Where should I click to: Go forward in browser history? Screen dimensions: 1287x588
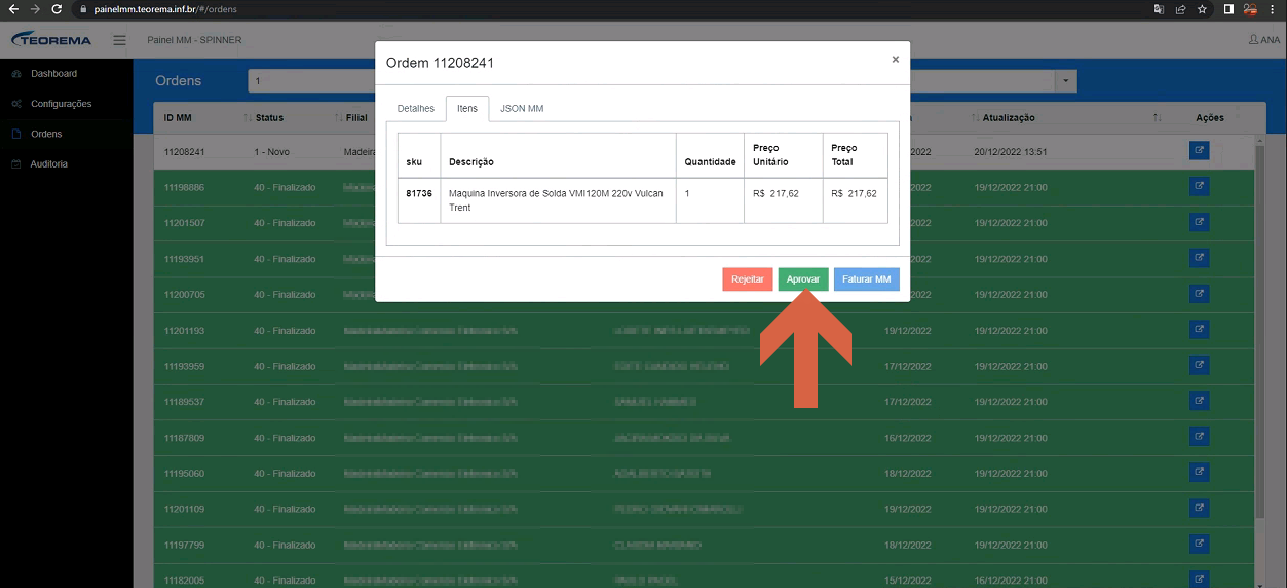click(35, 9)
